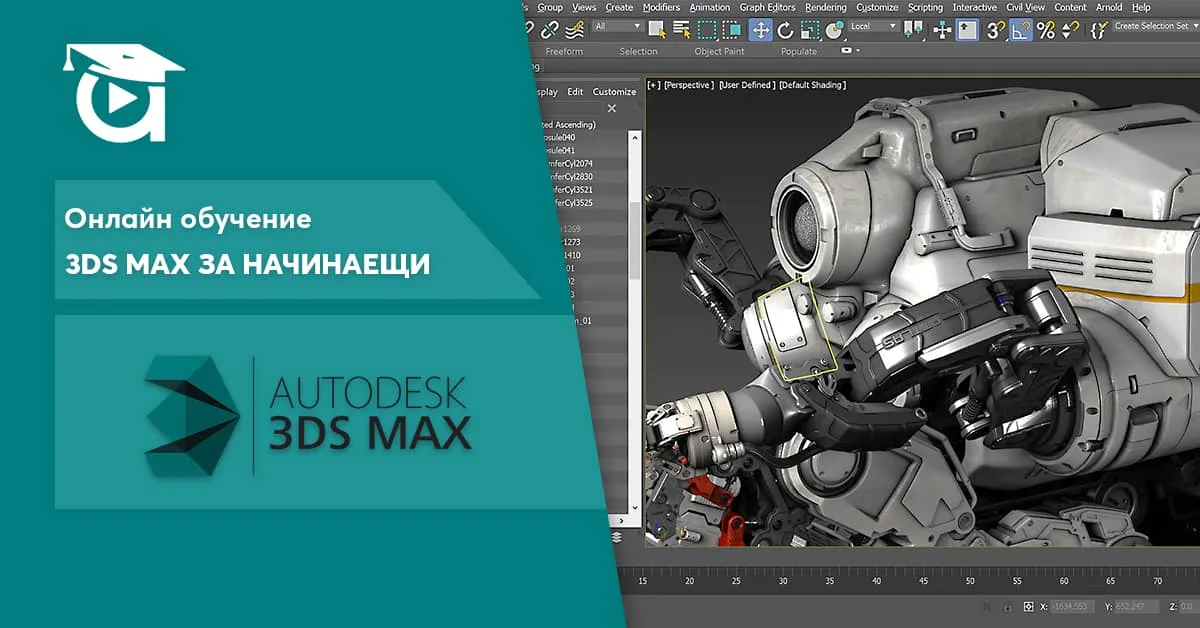Activate the Select and Scale tool
Image resolution: width=1200 pixels, height=628 pixels.
[x=810, y=29]
